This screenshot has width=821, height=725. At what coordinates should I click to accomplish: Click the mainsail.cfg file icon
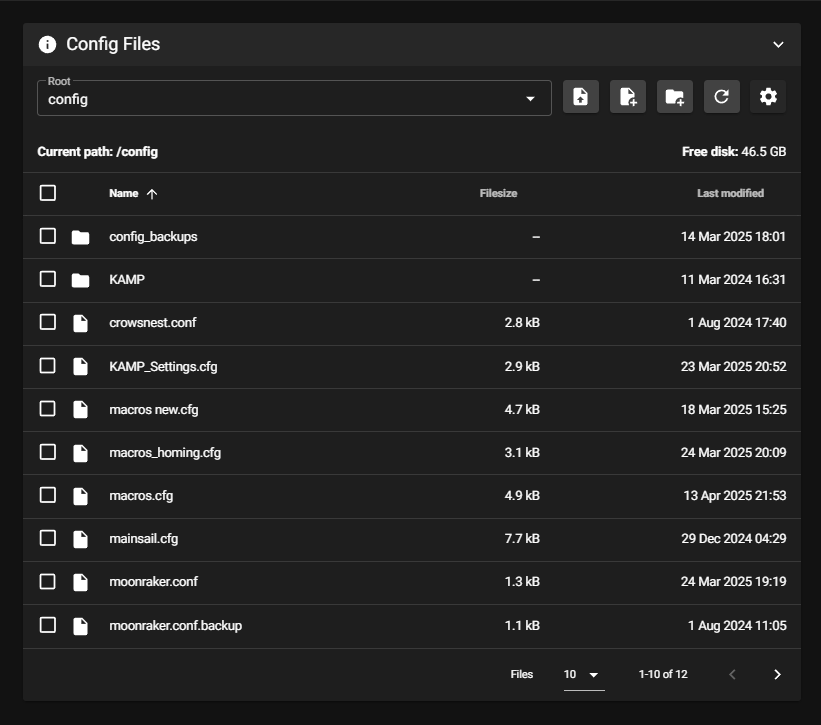[x=80, y=539]
